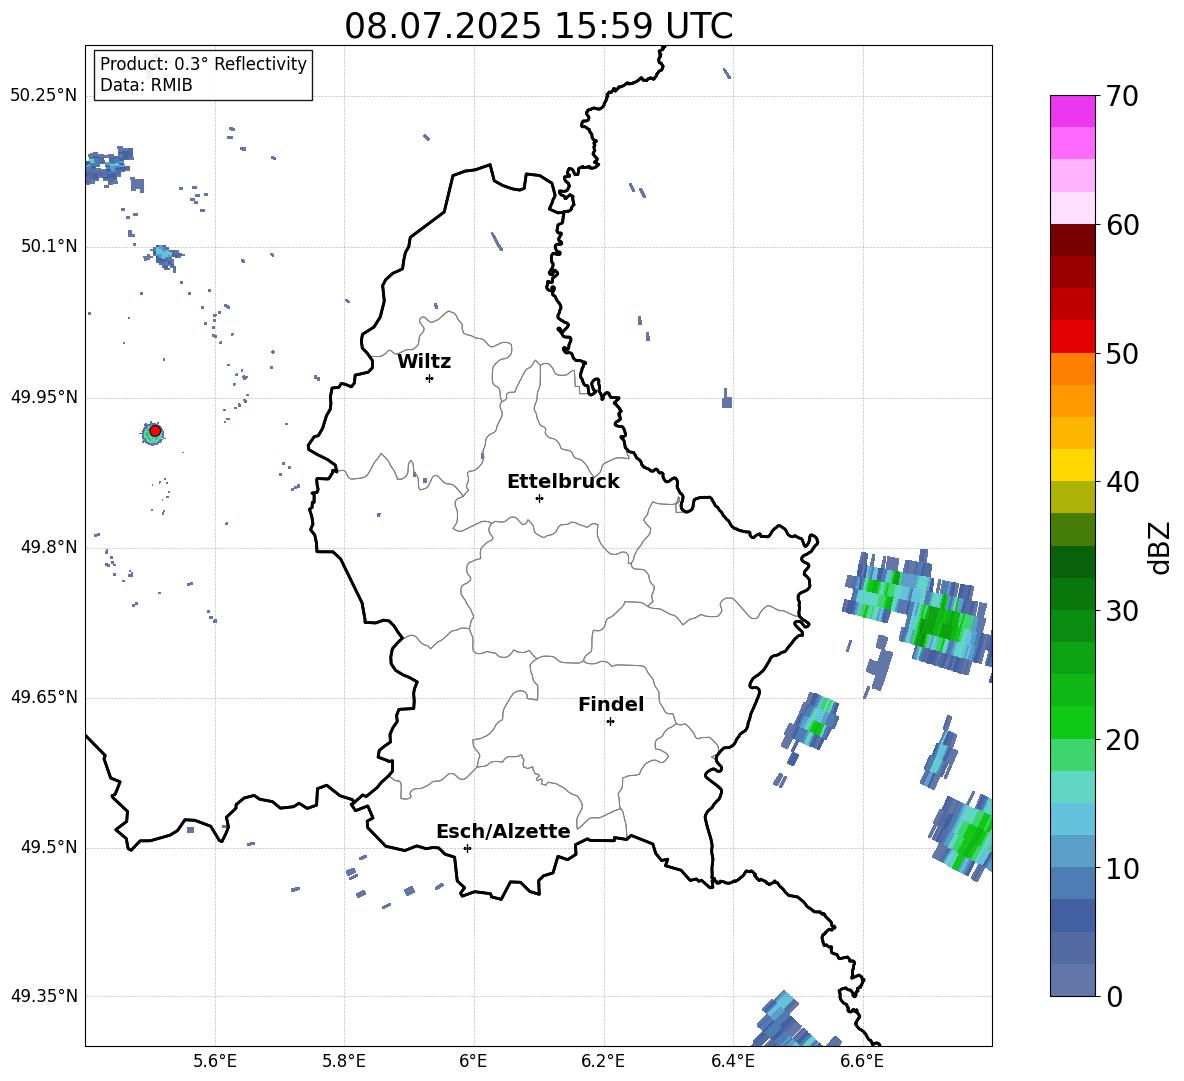The width and height of the screenshot is (1184, 1081).
Task: Click the colorbar tick value 50
Action: coord(1122,353)
